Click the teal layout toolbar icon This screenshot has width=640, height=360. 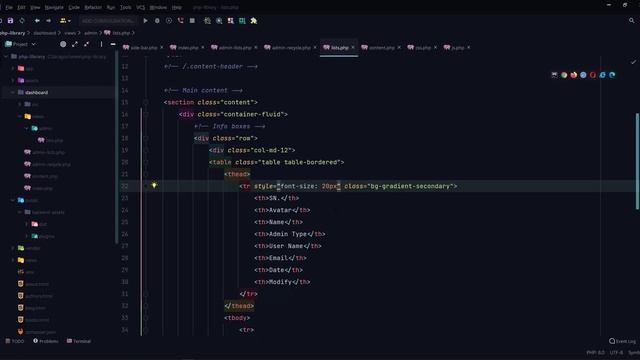(x=242, y=20)
